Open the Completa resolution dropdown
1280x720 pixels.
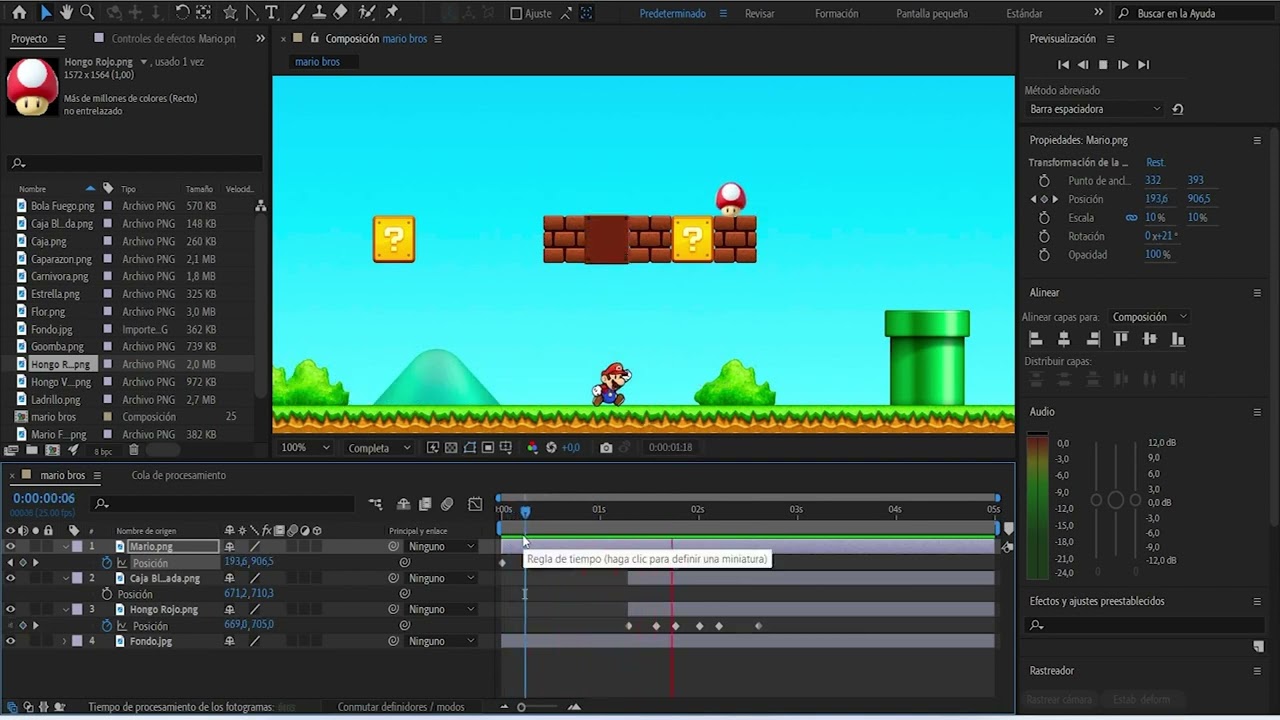(378, 448)
